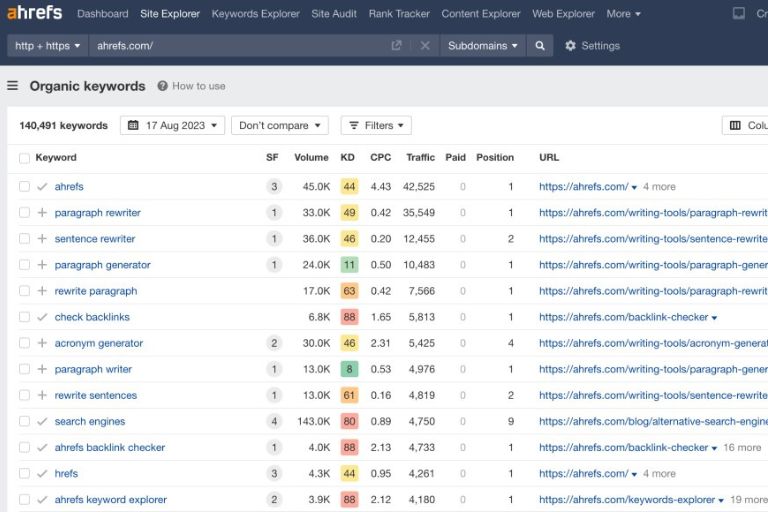Expand URL arrow in check backlinks row

[x=714, y=318]
